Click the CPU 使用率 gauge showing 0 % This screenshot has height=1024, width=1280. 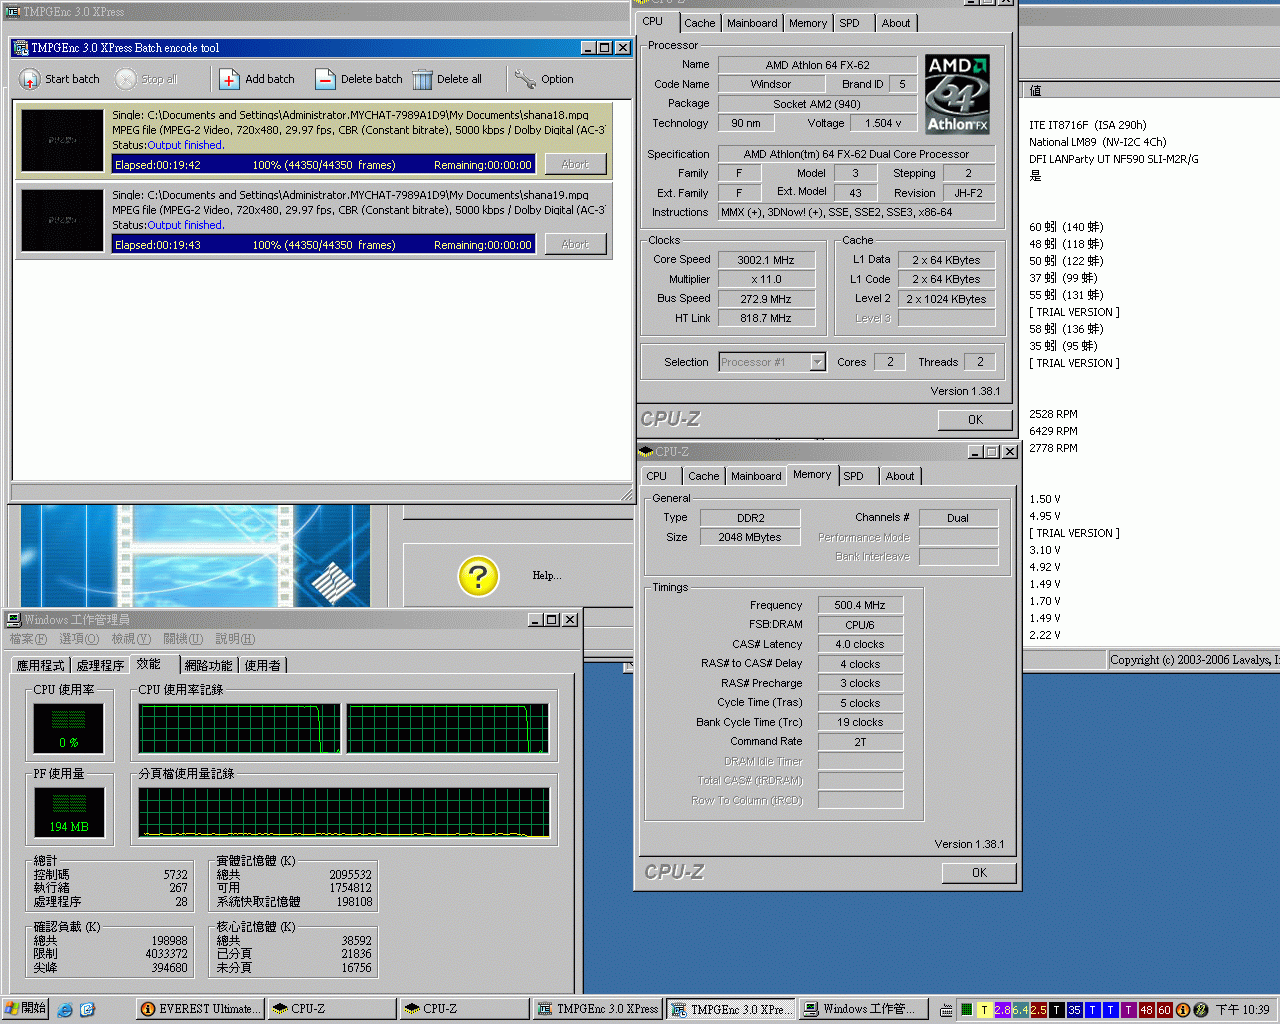(68, 728)
